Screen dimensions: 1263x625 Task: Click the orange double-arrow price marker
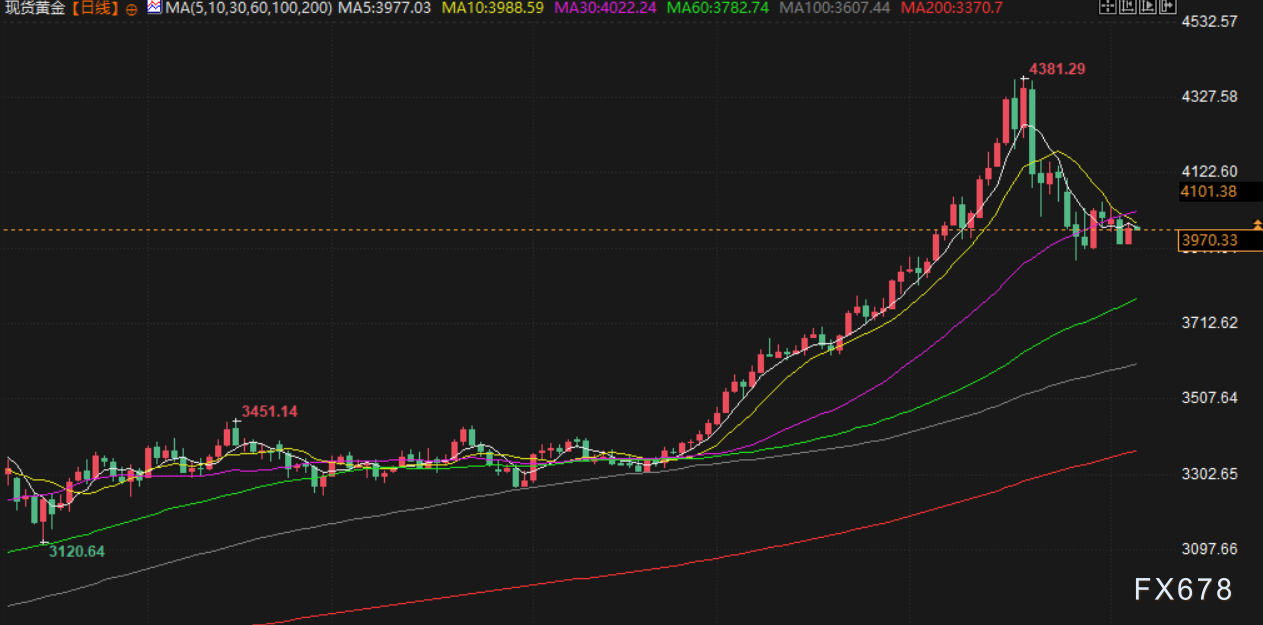point(1257,225)
